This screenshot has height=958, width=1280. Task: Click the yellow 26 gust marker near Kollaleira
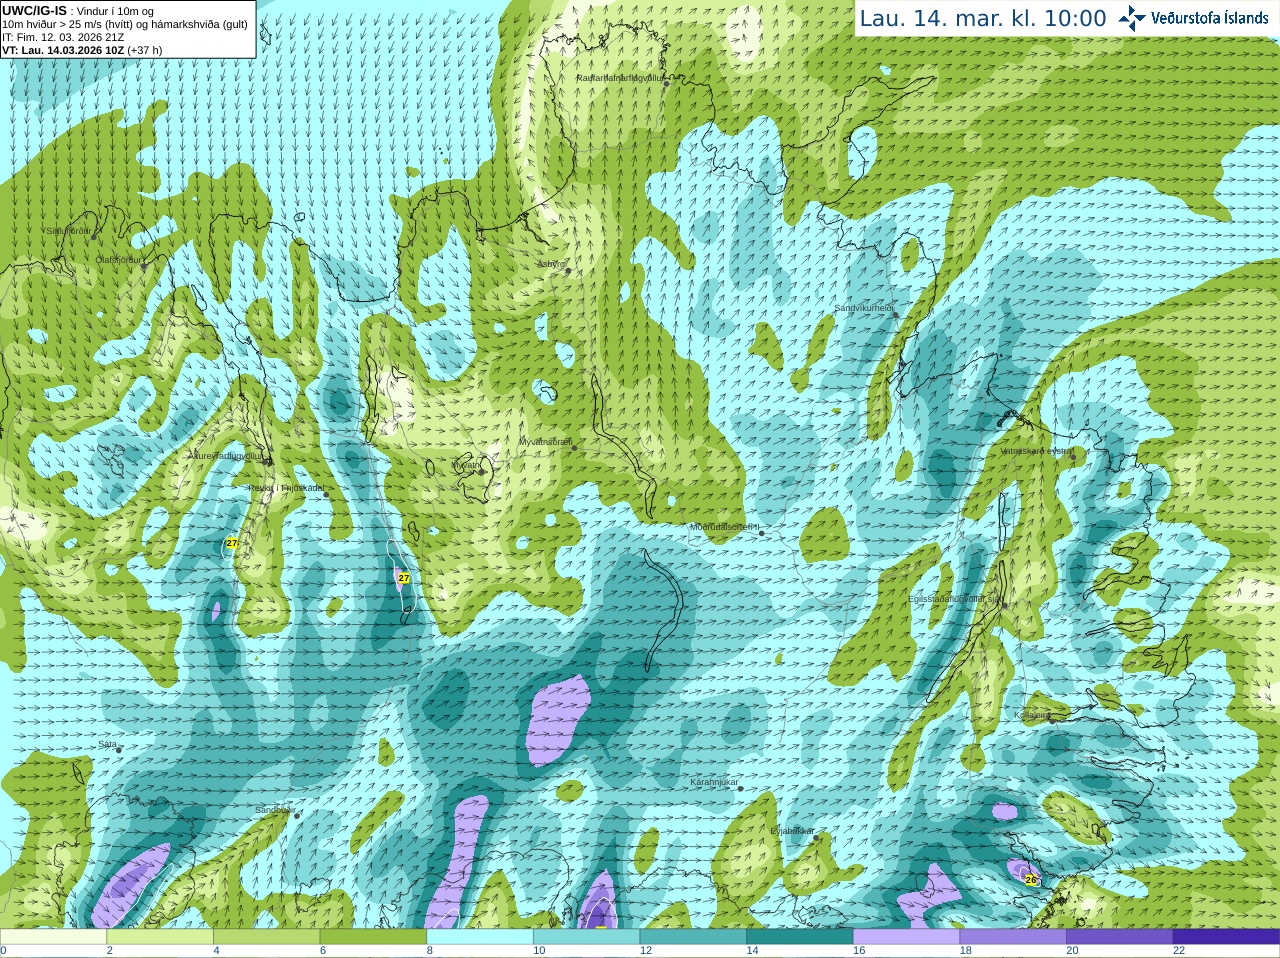1031,880
